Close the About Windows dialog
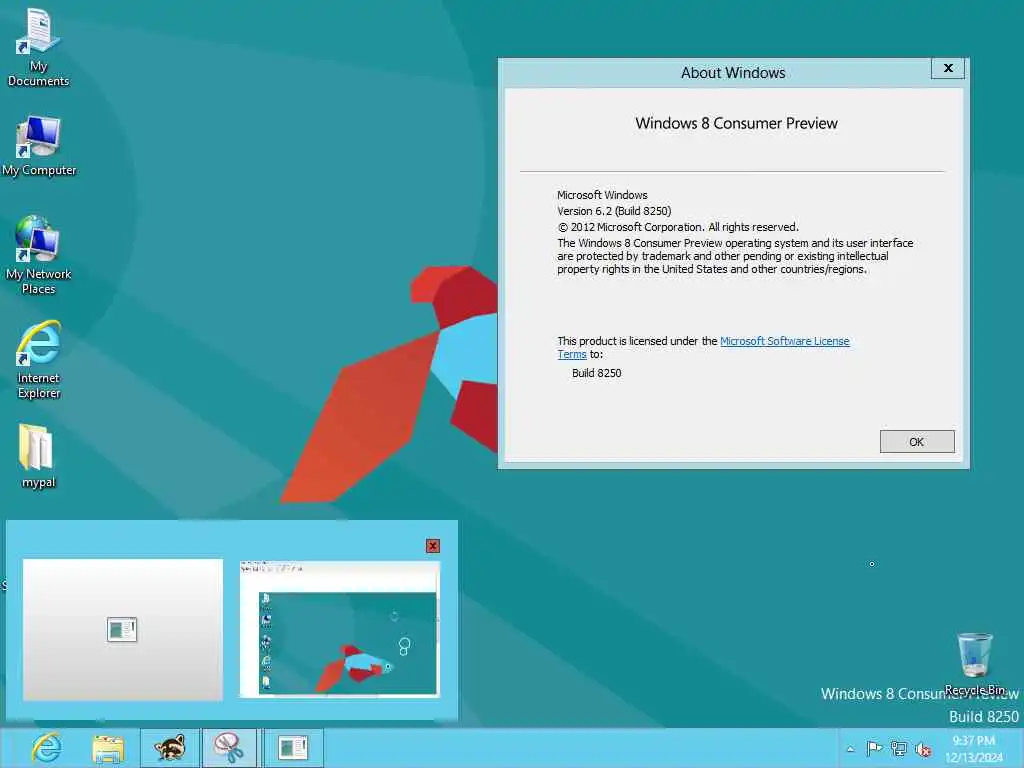This screenshot has width=1024, height=768. (948, 68)
